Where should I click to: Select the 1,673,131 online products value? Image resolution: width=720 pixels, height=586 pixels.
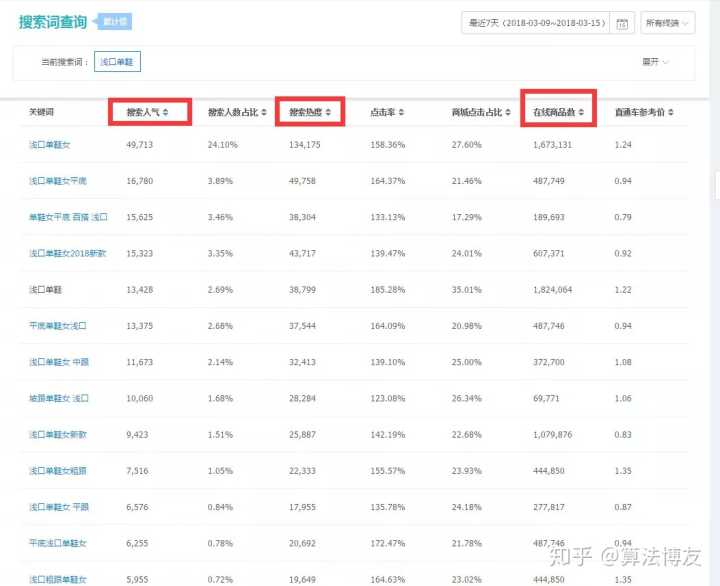[x=552, y=145]
